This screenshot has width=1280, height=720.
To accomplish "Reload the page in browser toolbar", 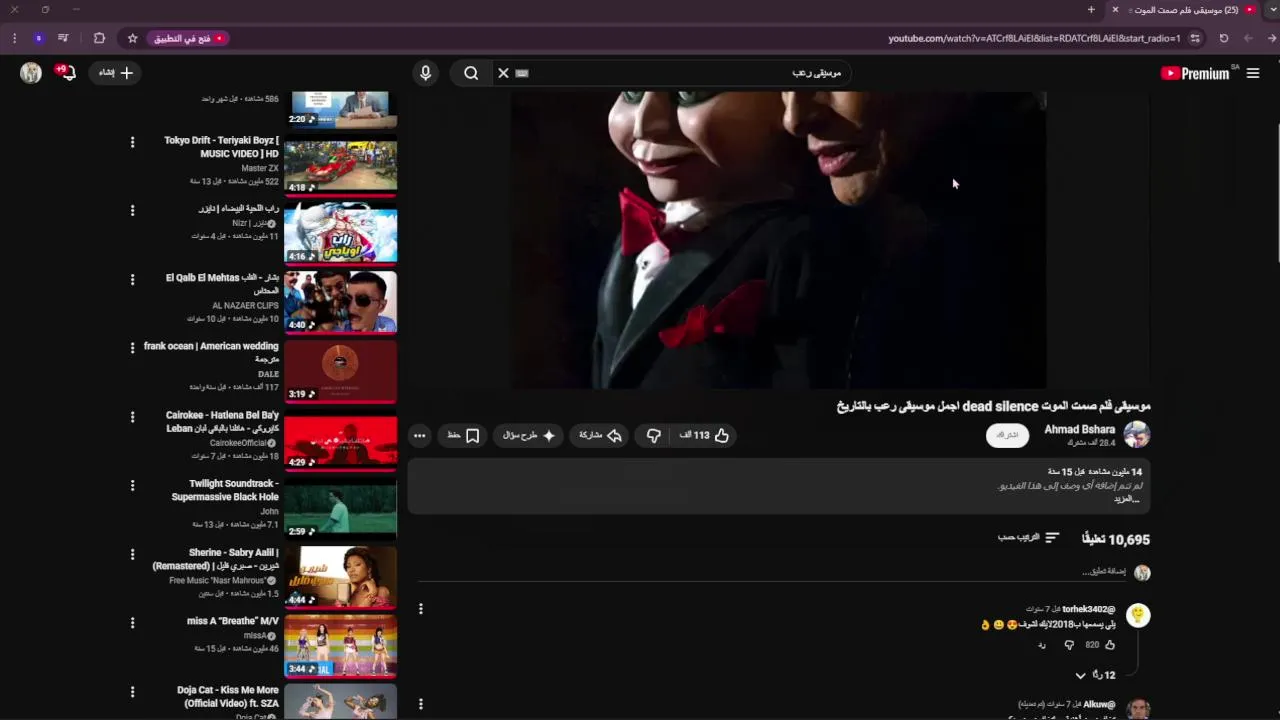I will pyautogui.click(x=1224, y=38).
